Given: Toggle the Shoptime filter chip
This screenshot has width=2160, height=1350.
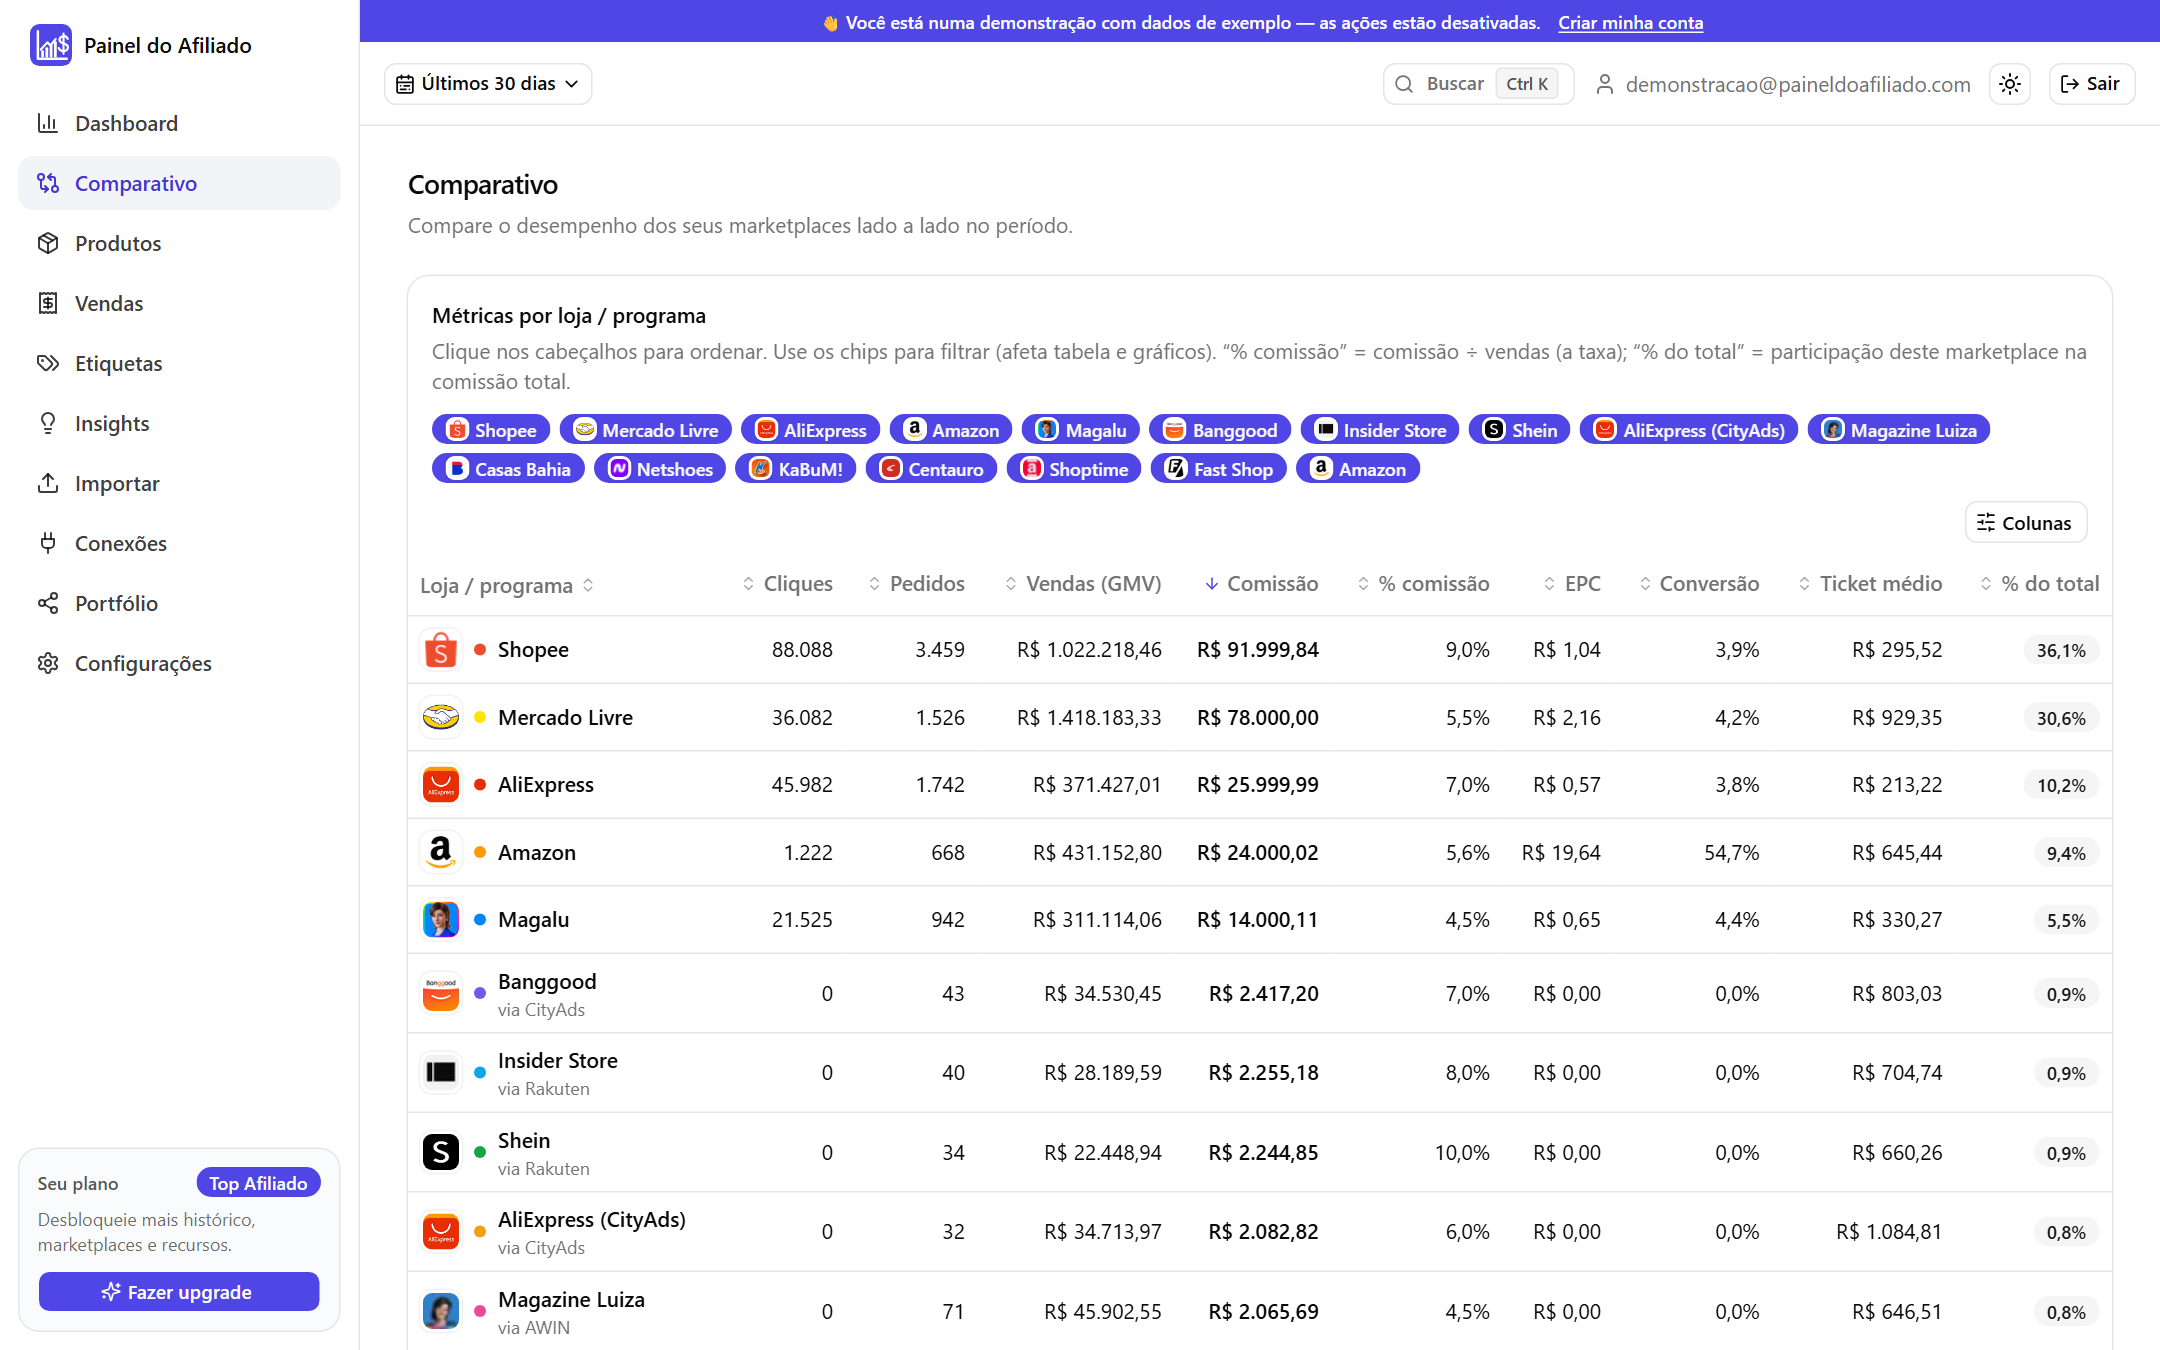Looking at the screenshot, I should [1074, 469].
